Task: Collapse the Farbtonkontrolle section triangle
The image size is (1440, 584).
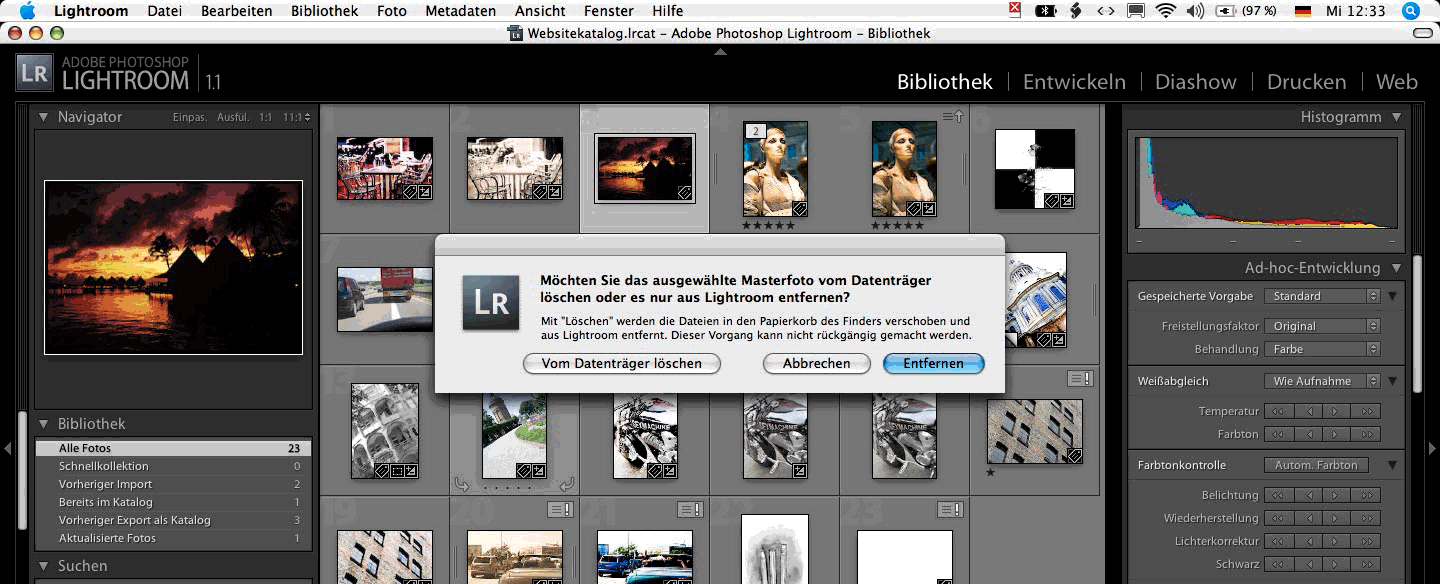Action: click(x=1392, y=465)
